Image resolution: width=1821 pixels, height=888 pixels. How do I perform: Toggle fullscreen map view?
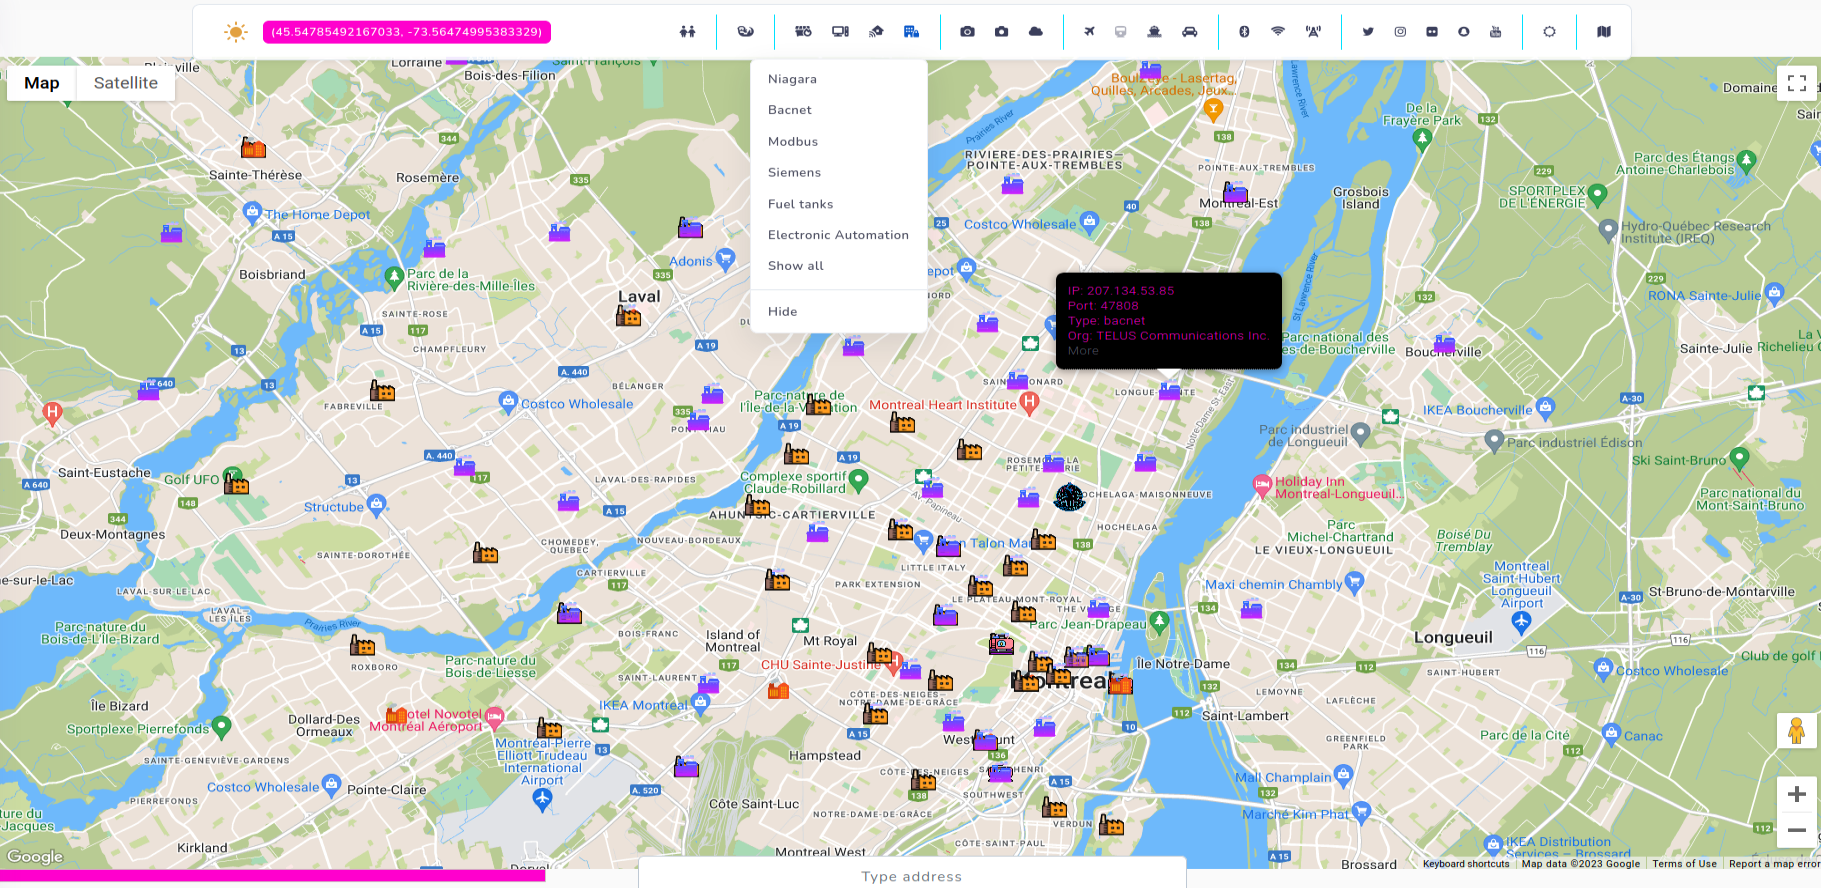pos(1797,83)
